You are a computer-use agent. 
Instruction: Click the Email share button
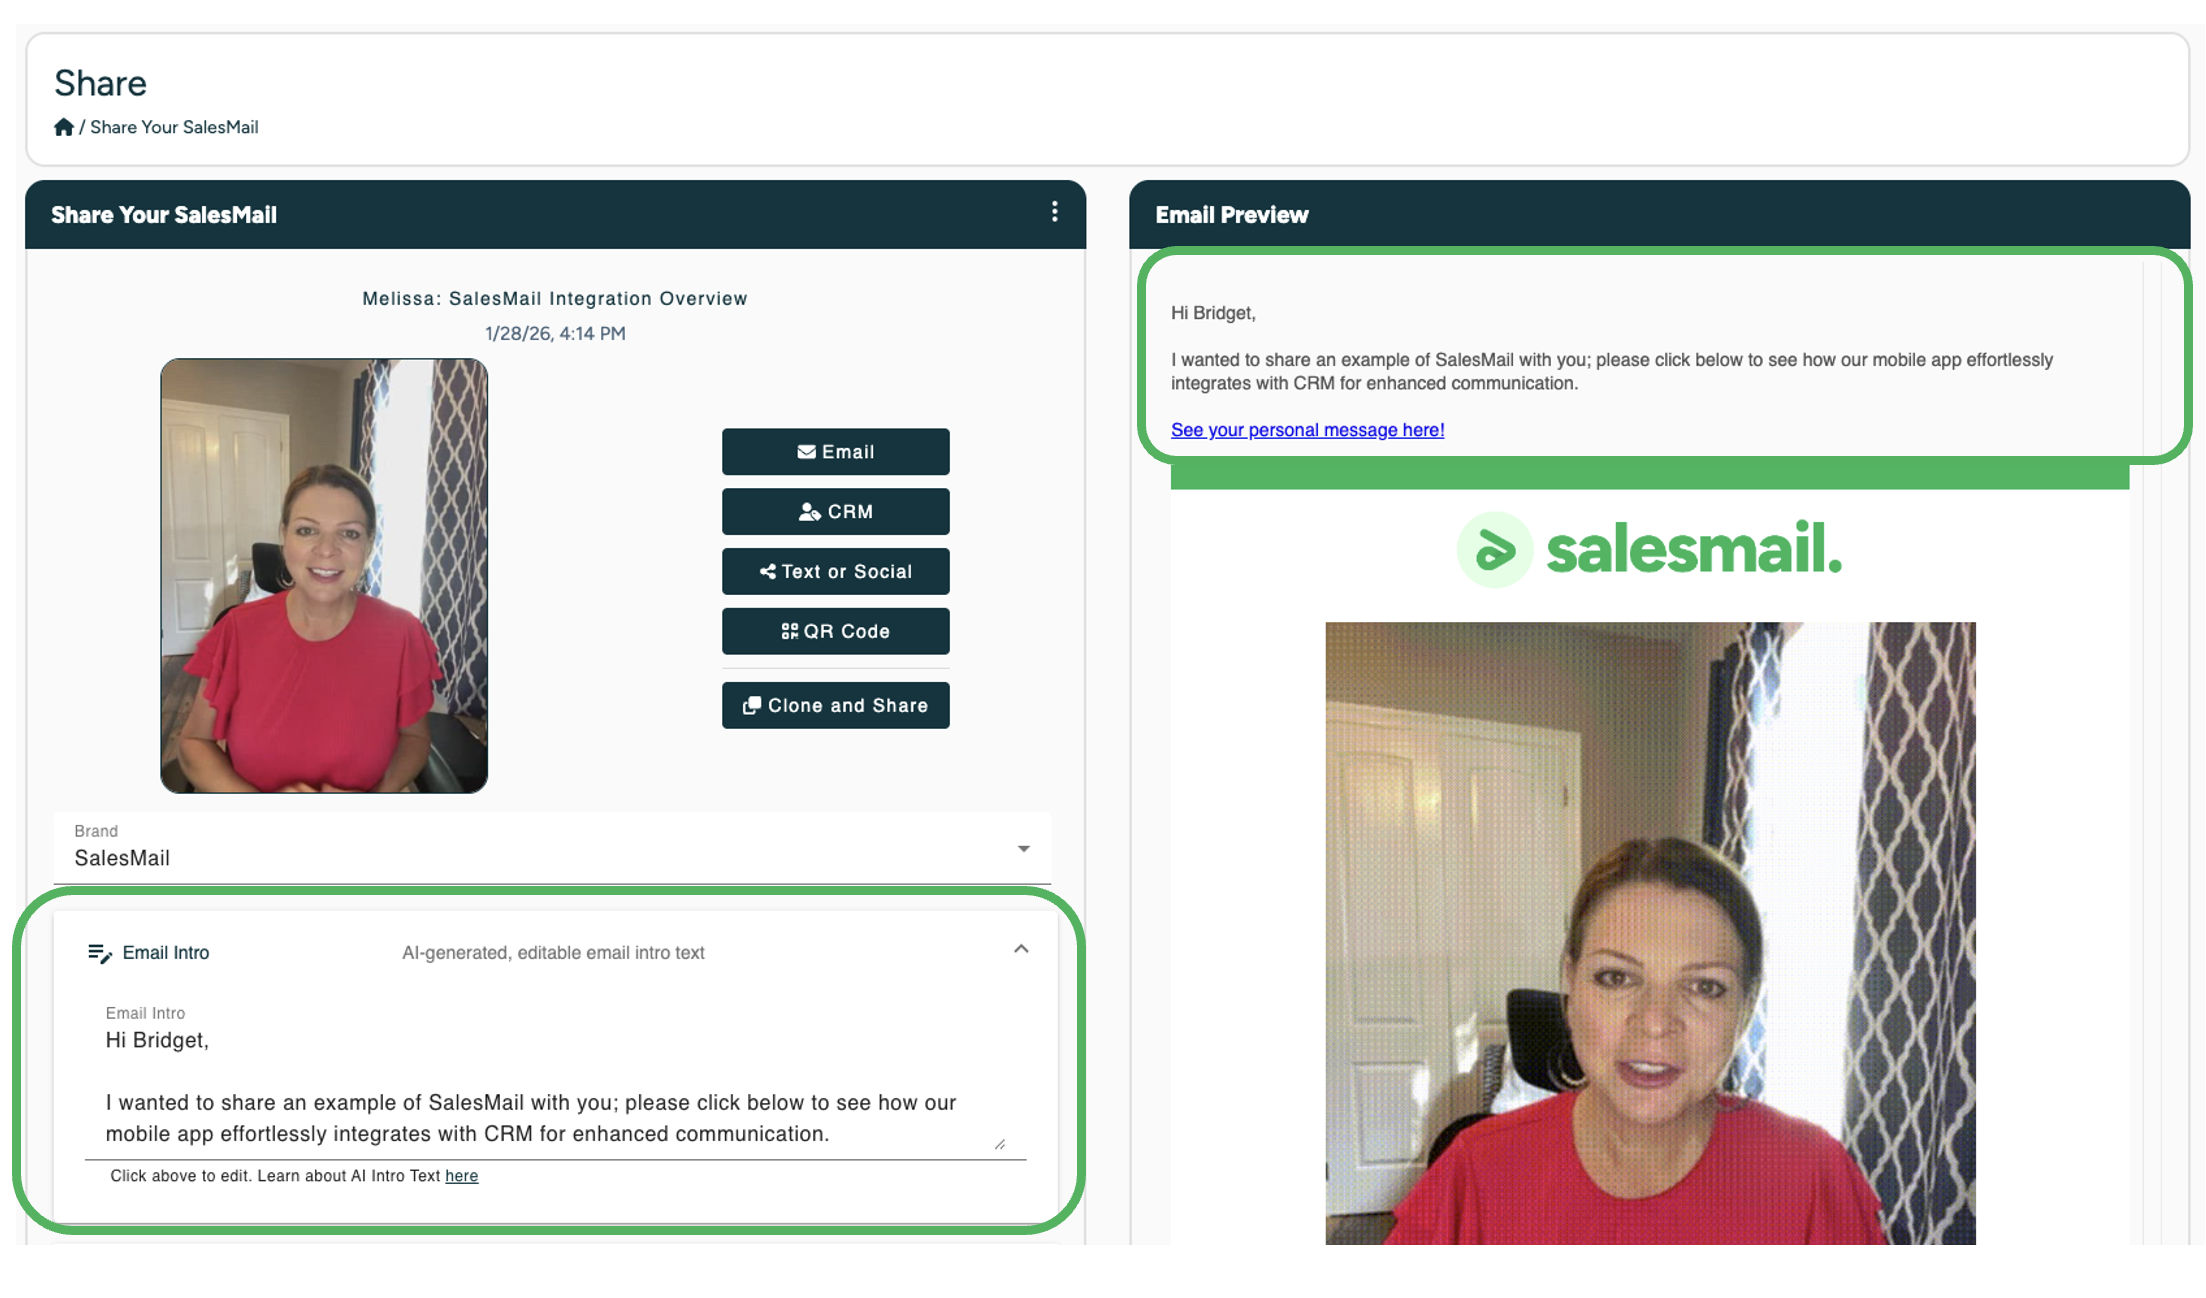(835, 452)
